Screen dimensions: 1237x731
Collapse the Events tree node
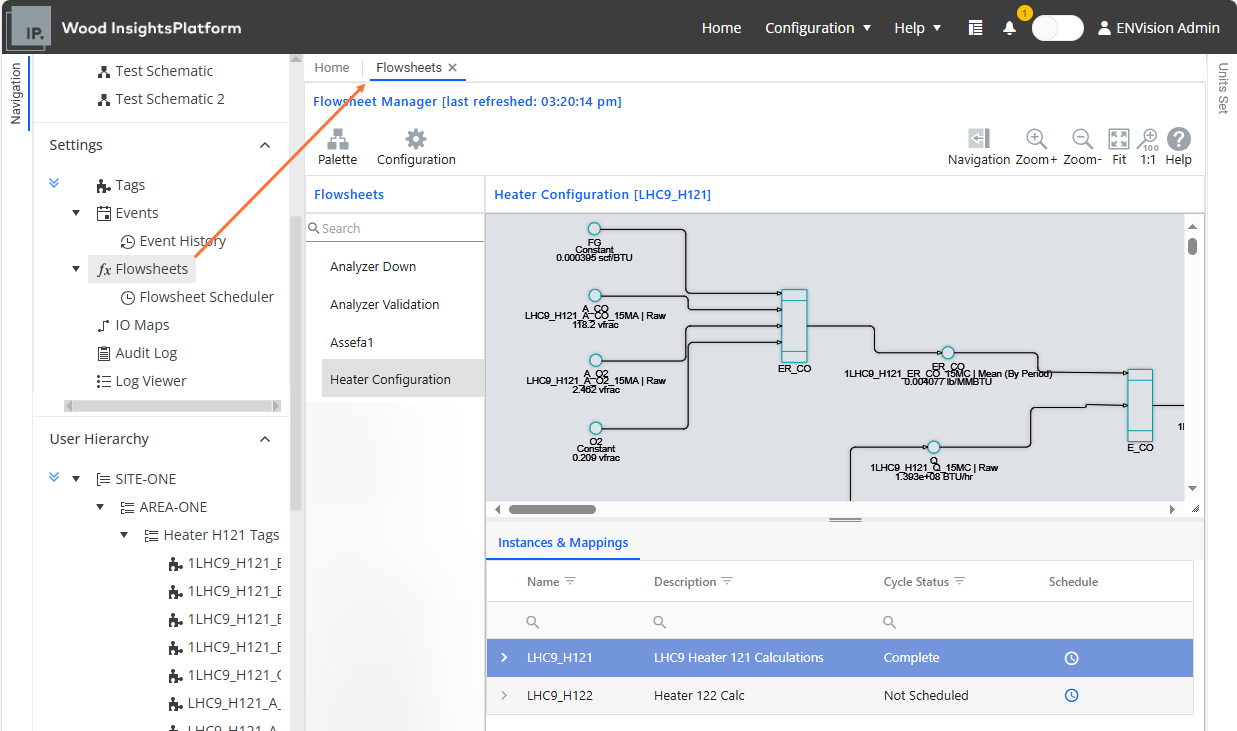pyautogui.click(x=77, y=213)
